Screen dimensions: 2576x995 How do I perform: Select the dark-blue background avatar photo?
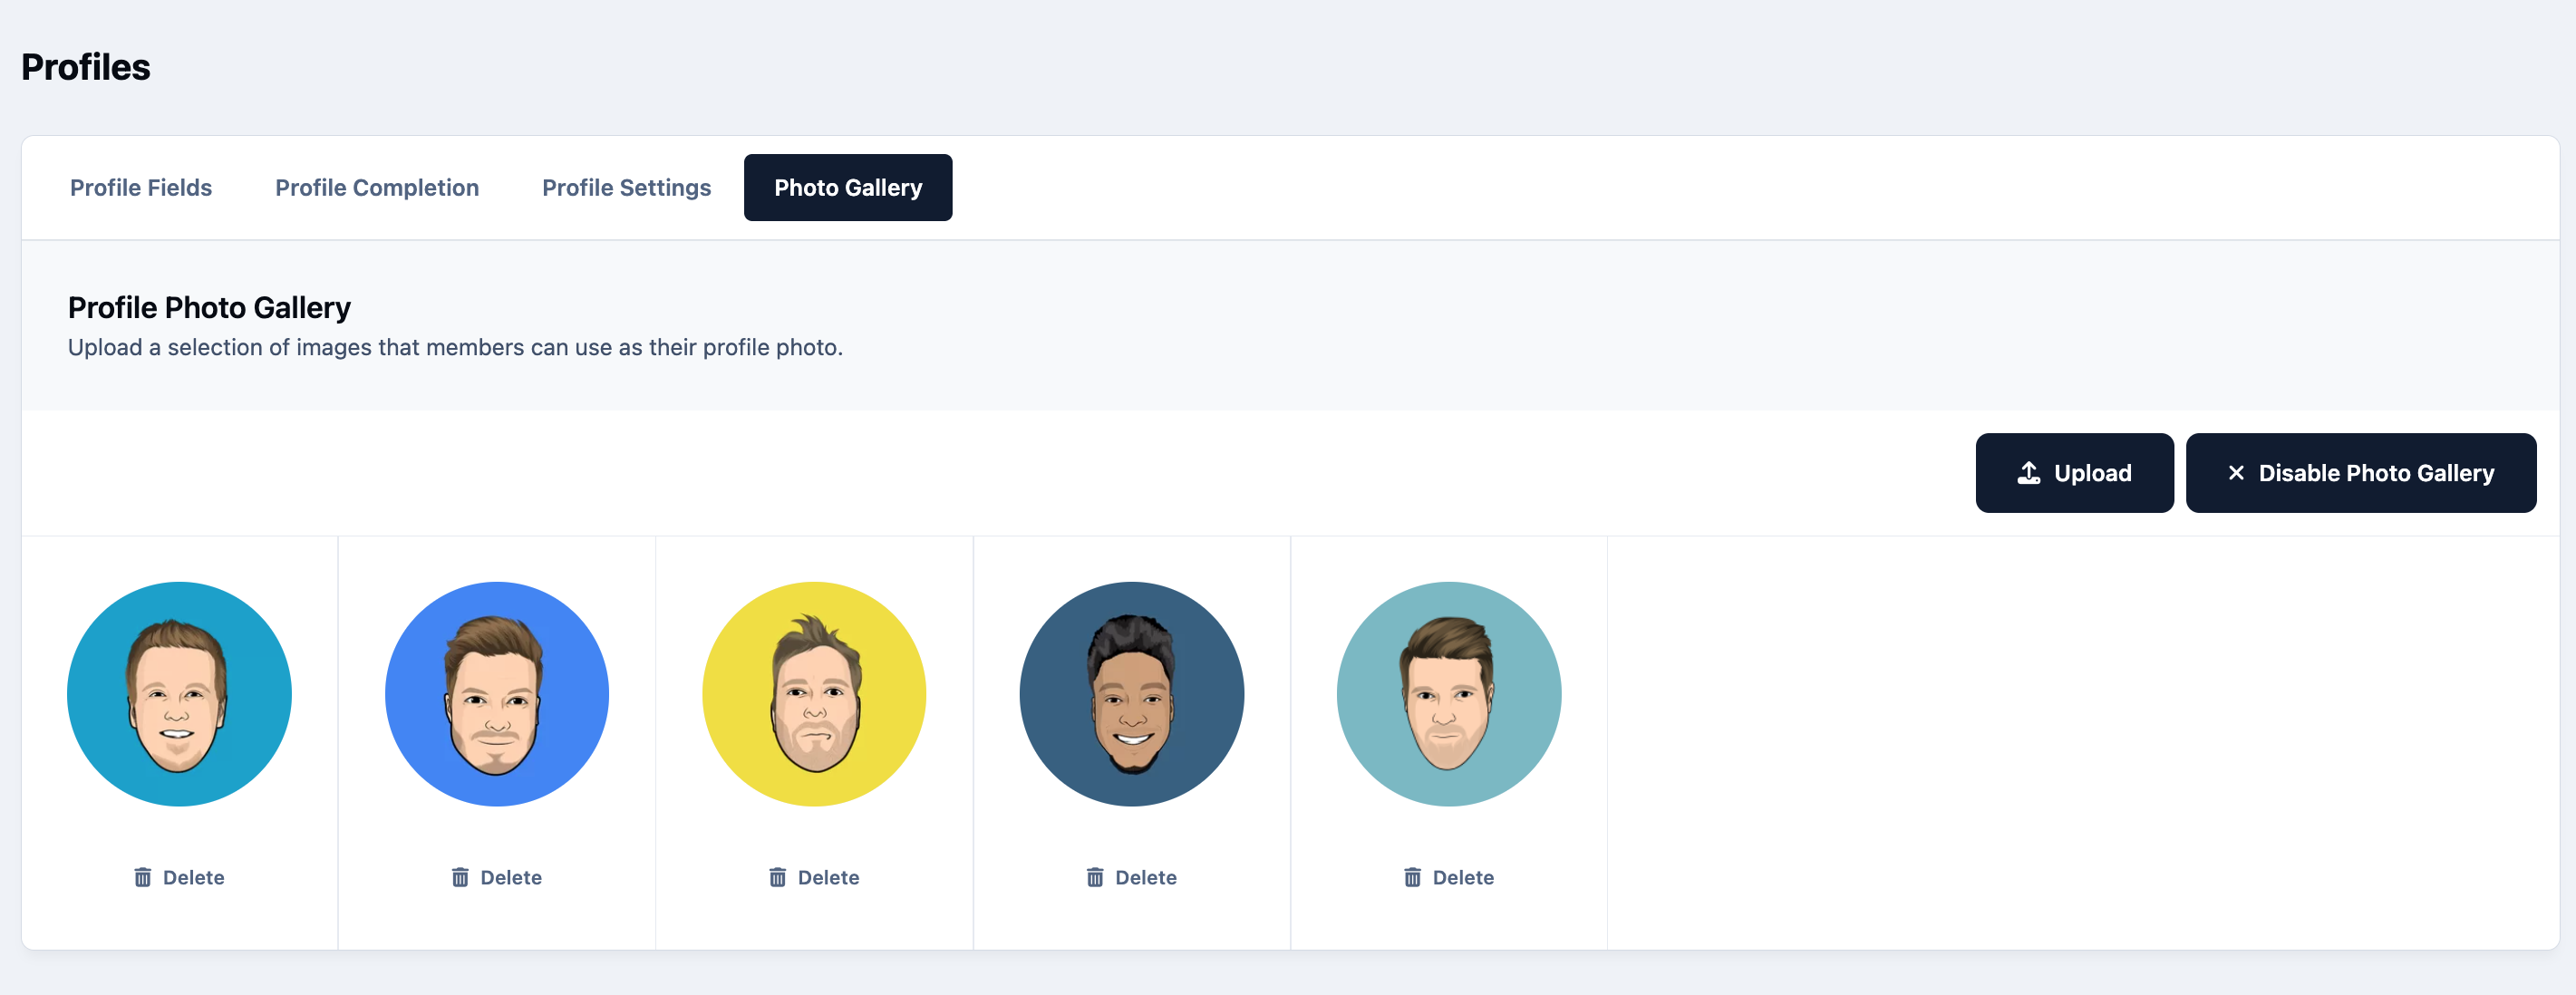point(1132,694)
